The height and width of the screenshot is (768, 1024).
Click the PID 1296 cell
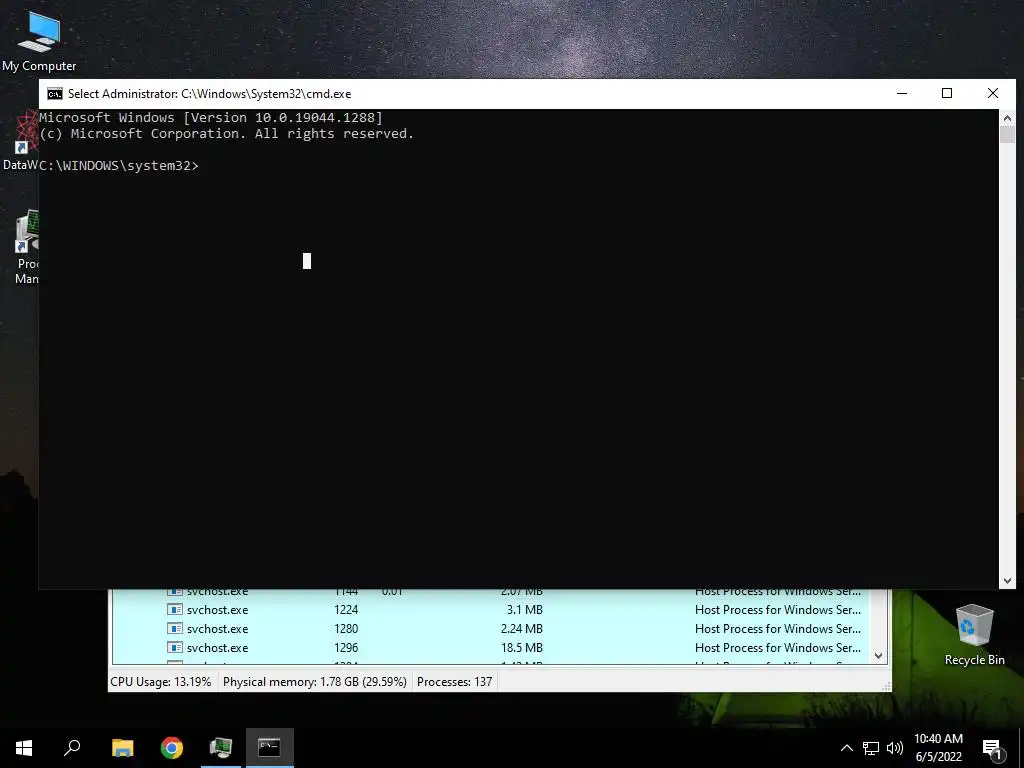point(346,648)
